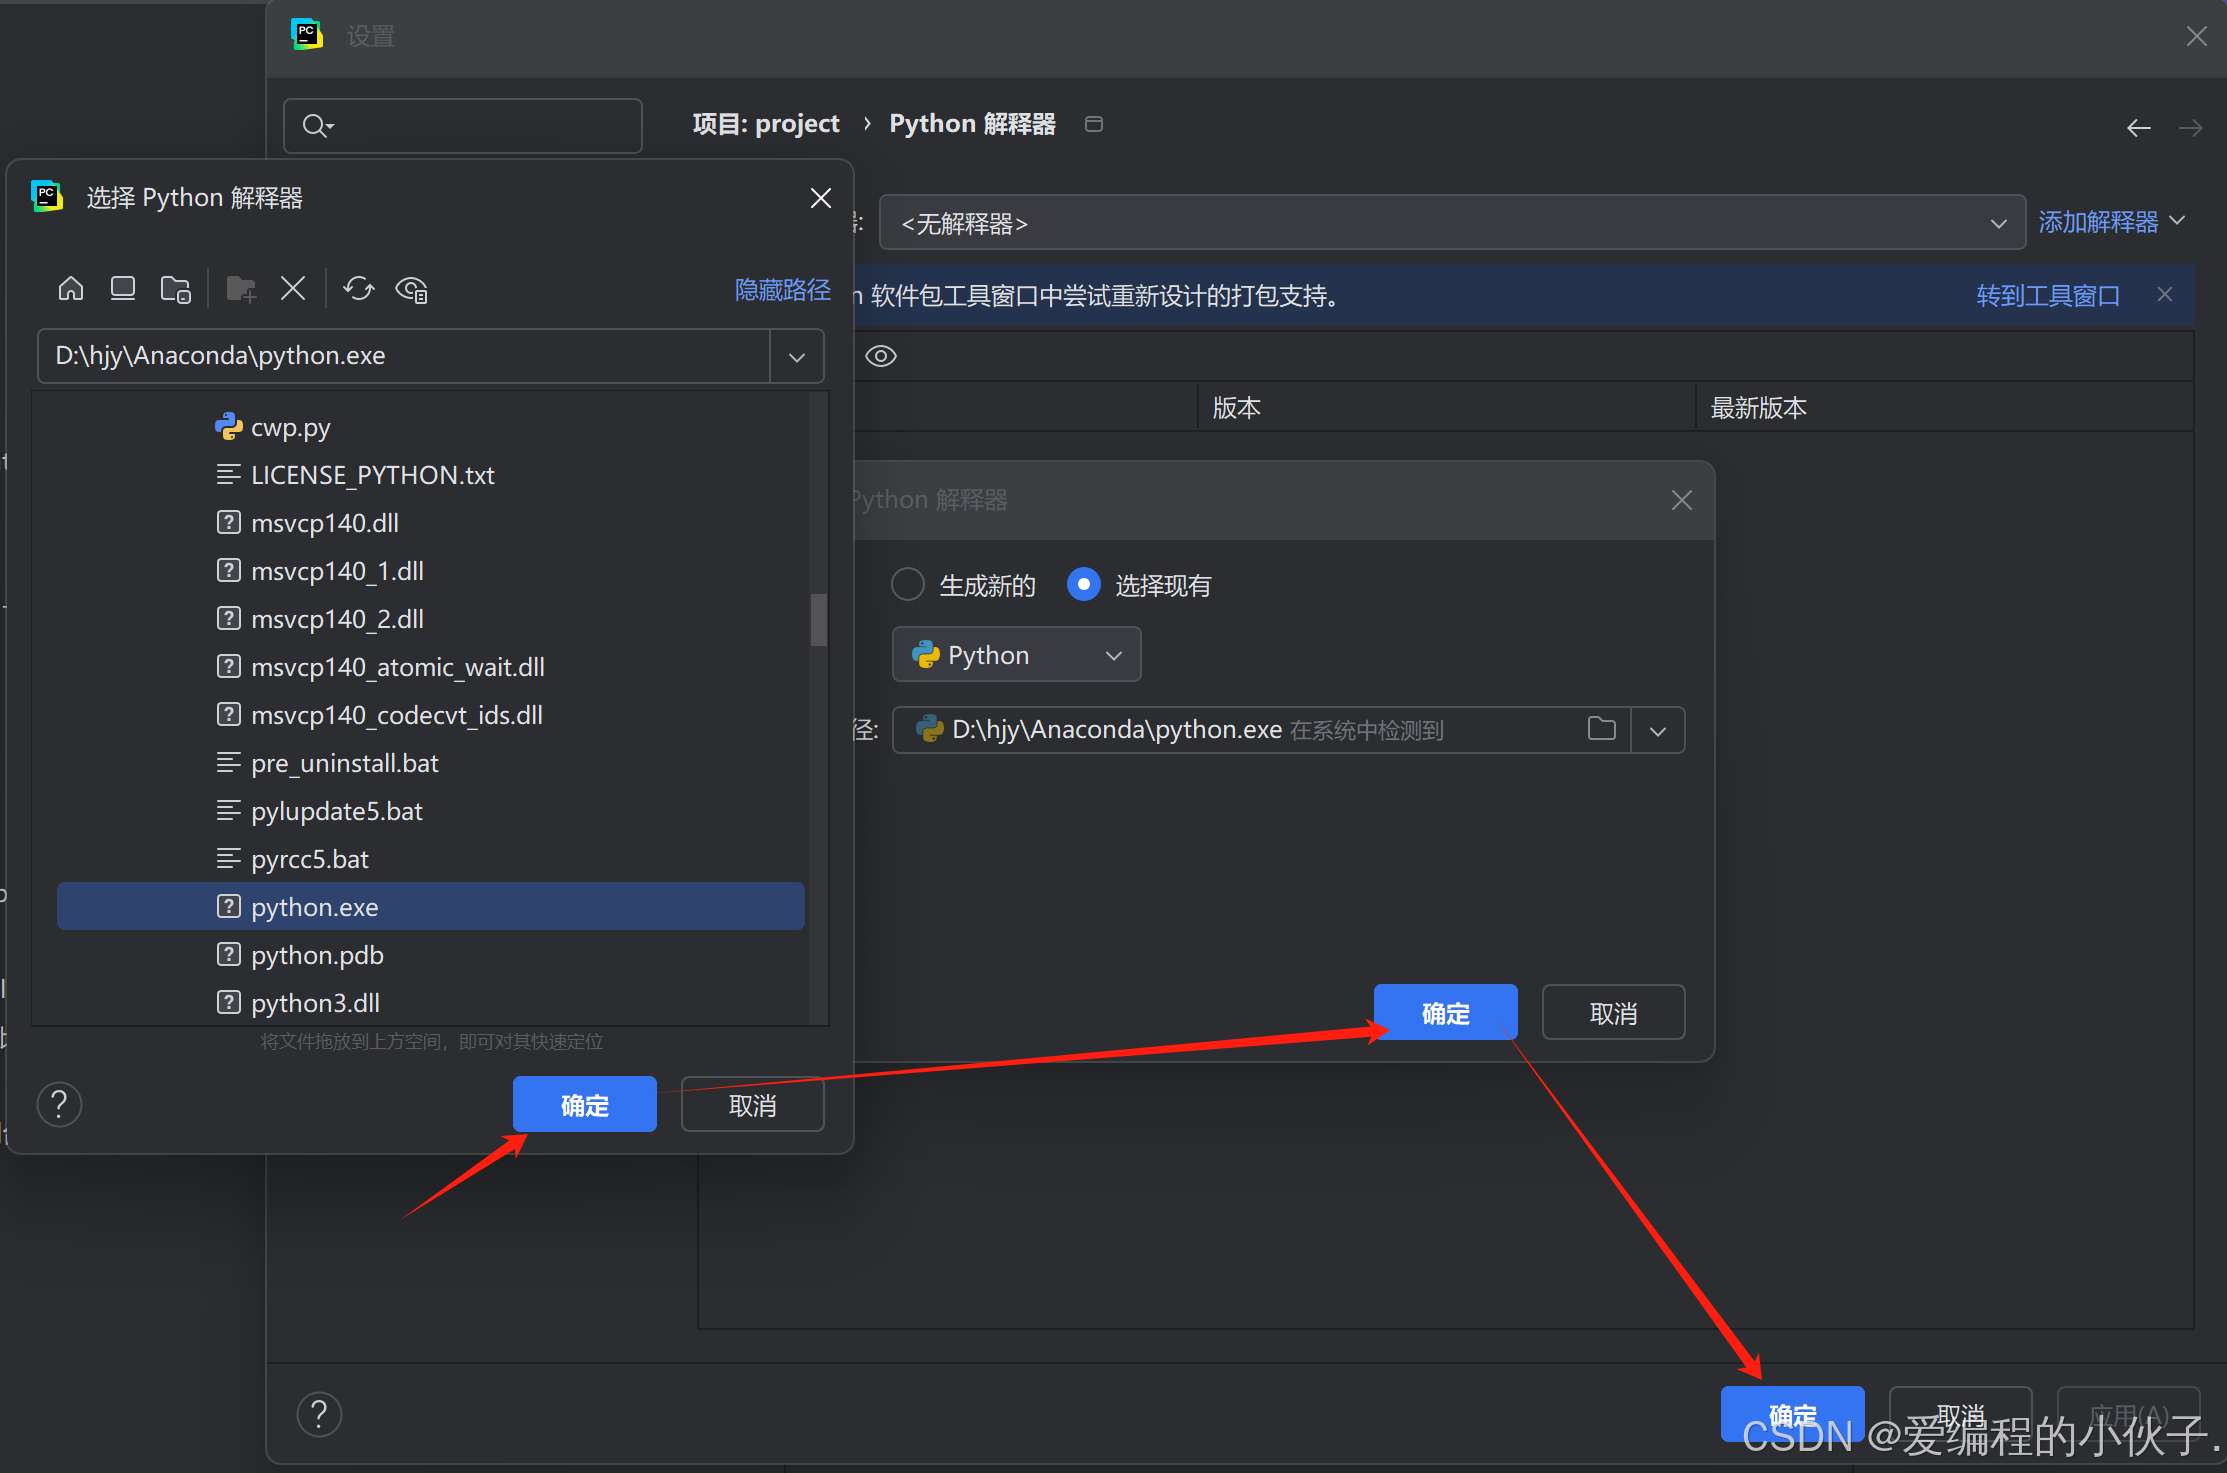Click 转到工具窗口 link

point(2047,295)
